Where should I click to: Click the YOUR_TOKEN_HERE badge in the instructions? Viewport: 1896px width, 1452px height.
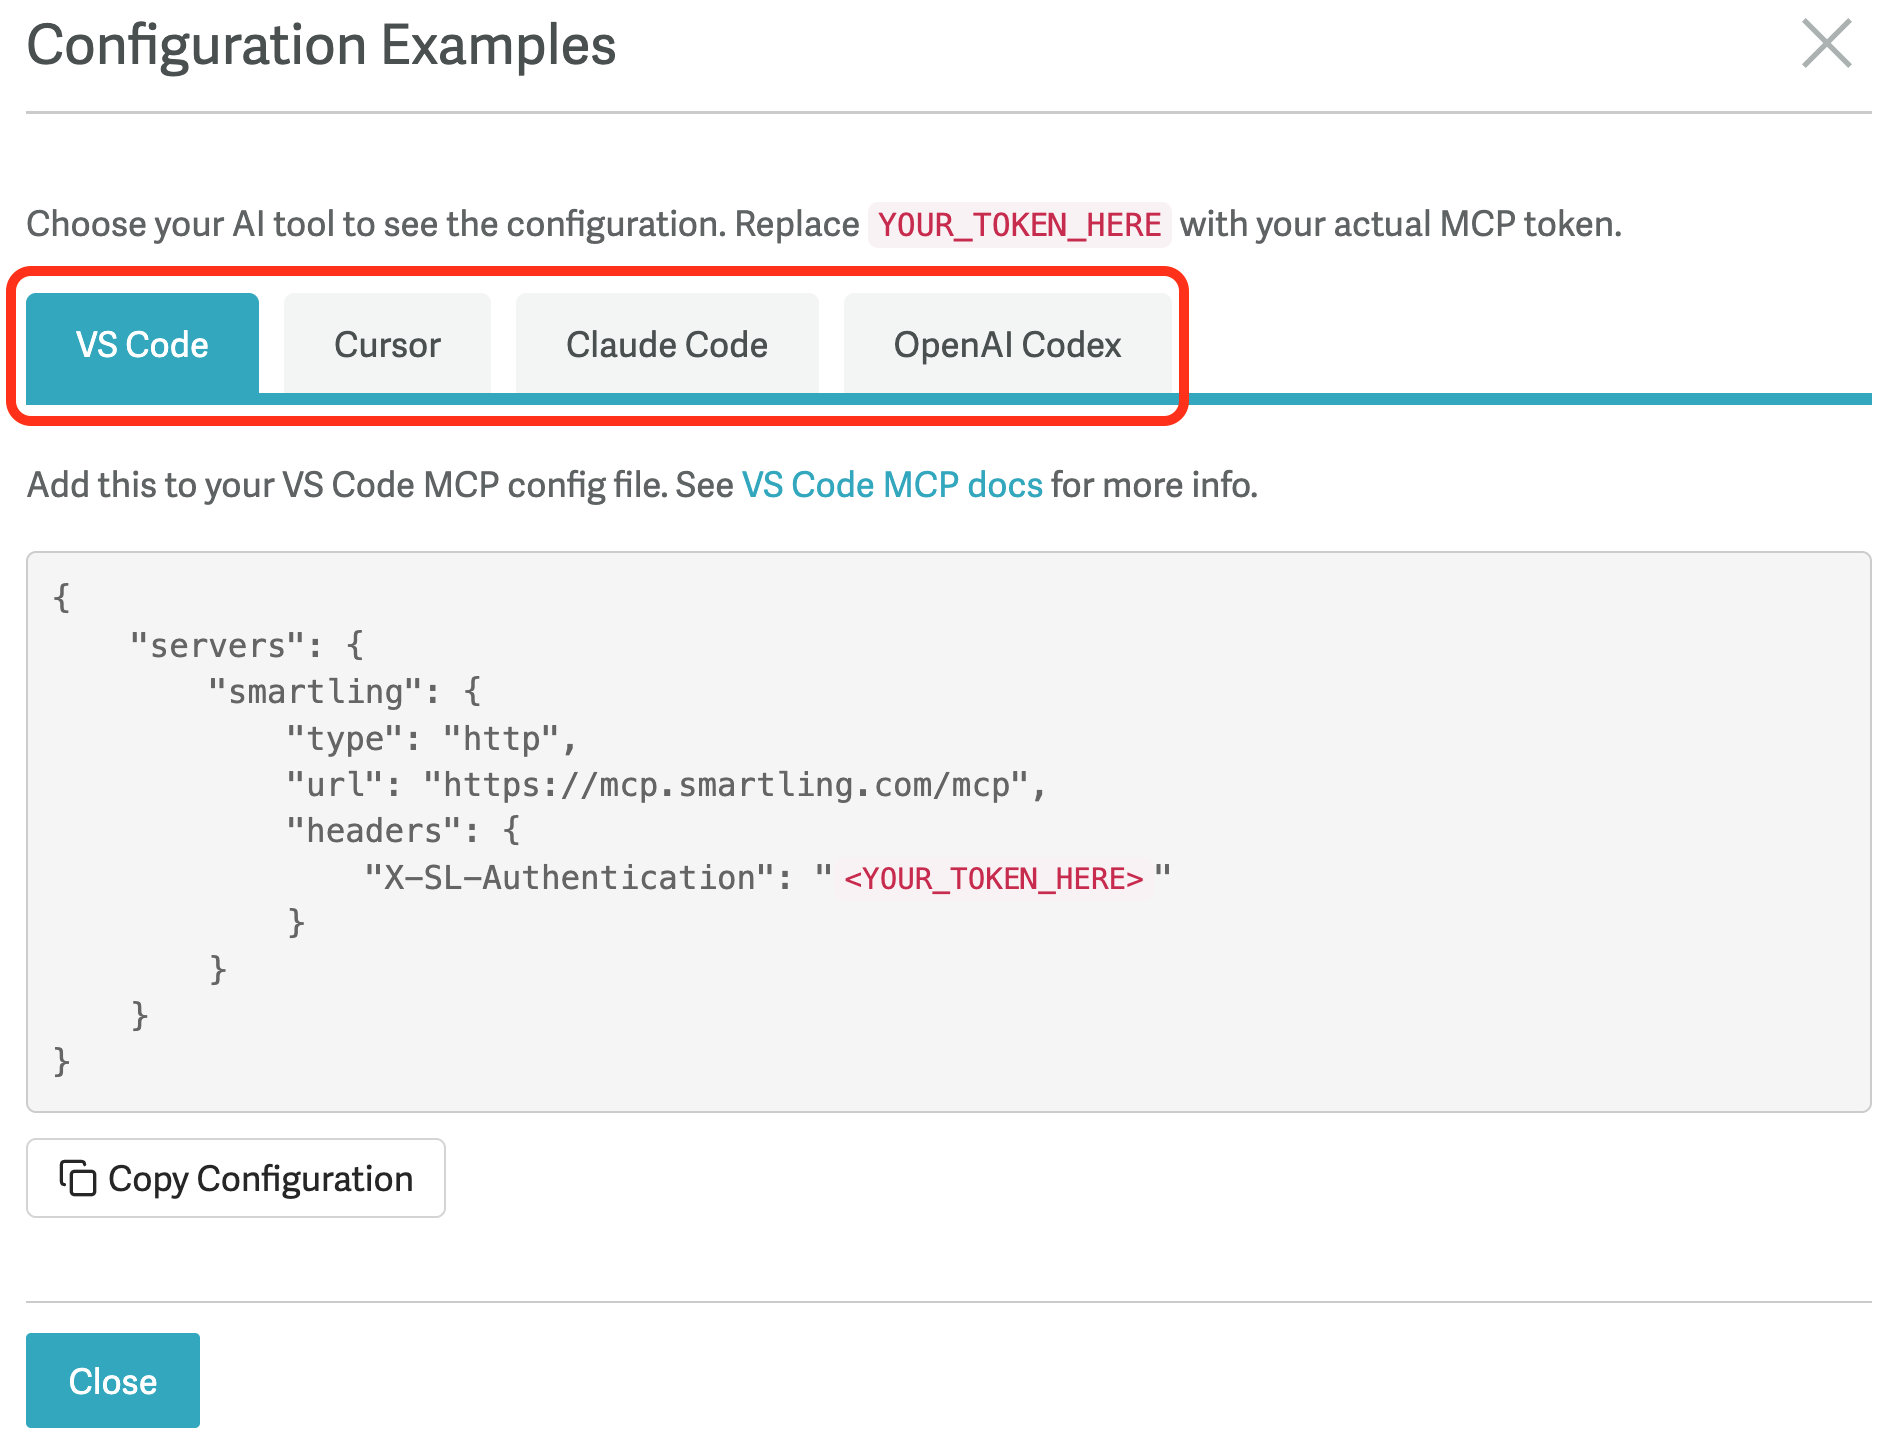(x=1019, y=224)
